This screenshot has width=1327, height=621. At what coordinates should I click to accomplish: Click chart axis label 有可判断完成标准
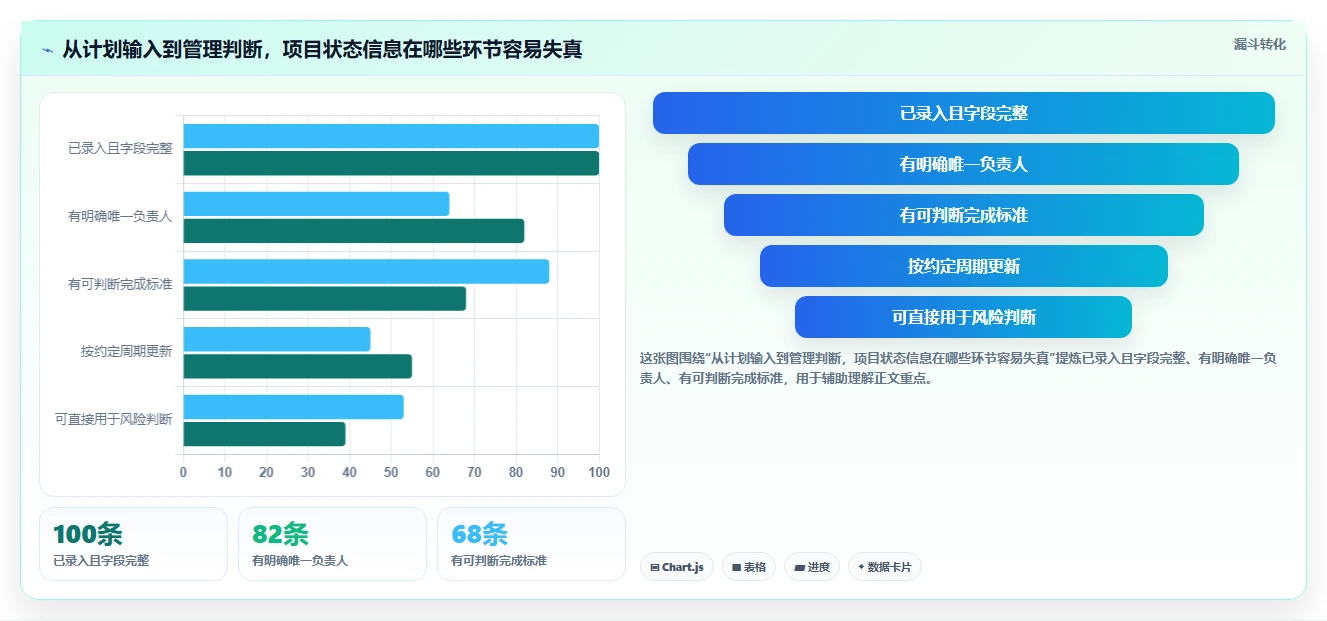[x=120, y=284]
